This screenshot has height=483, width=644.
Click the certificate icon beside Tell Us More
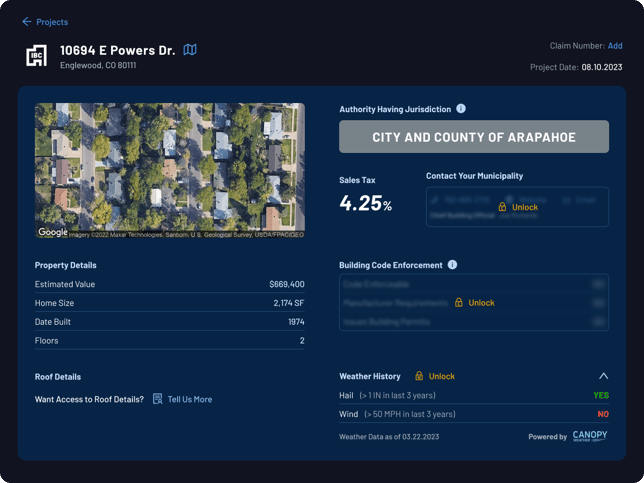(157, 399)
